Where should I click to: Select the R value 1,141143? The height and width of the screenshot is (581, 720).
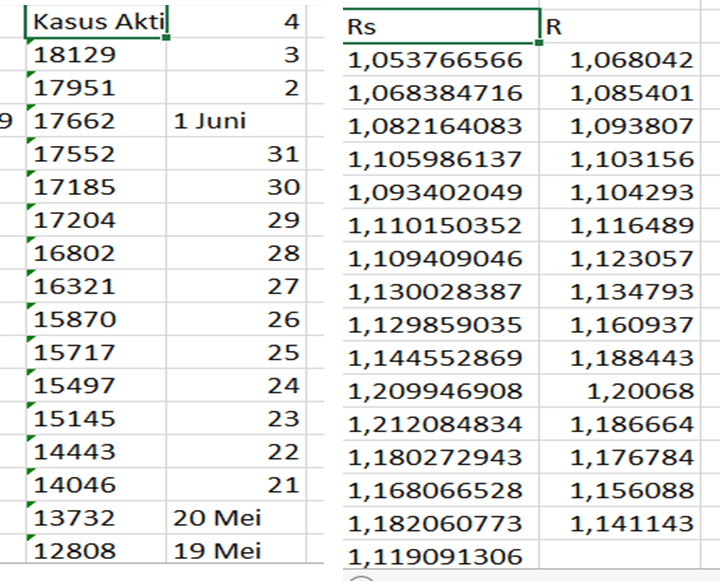pyautogui.click(x=630, y=523)
